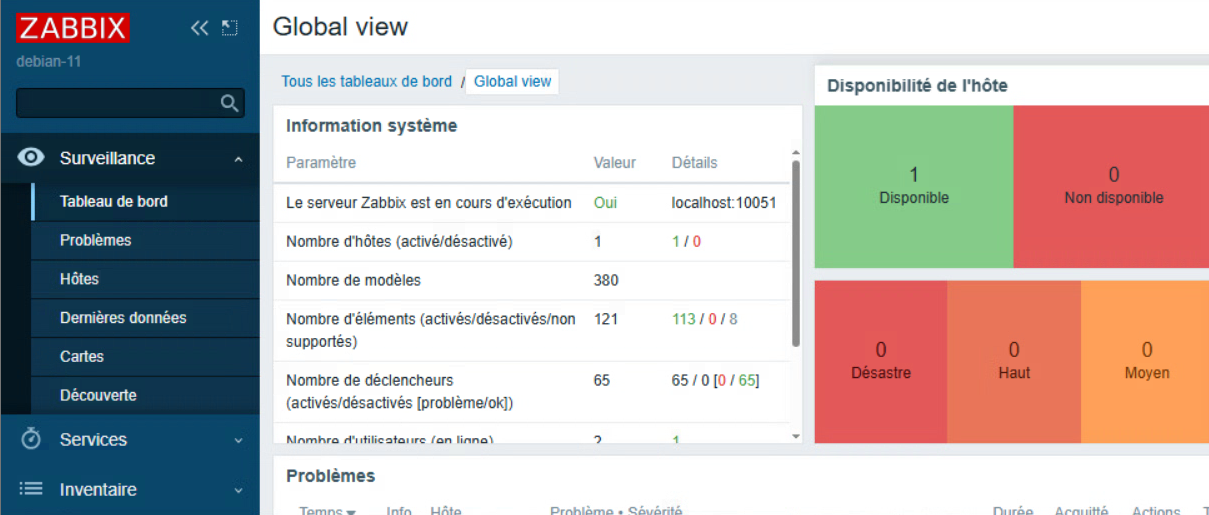The image size is (1209, 515).
Task: Click the green Disponible host tile
Action: pos(913,186)
